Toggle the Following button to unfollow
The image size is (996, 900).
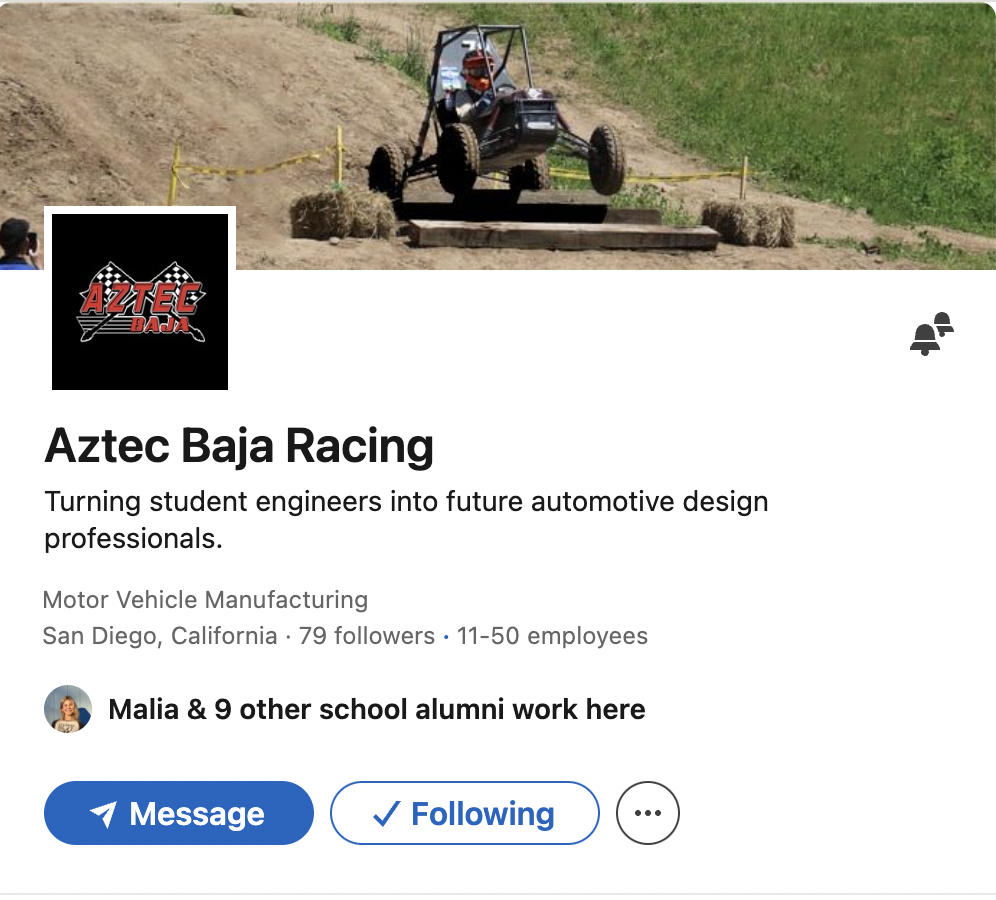click(465, 813)
